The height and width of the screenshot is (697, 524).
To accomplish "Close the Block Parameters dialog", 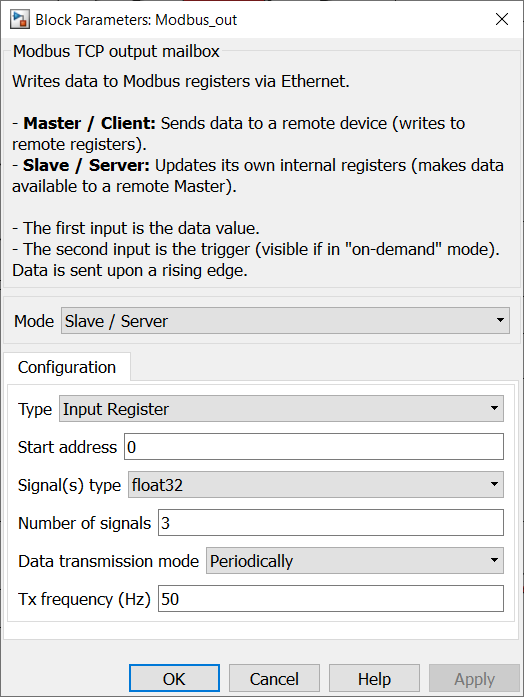I will pos(502,19).
